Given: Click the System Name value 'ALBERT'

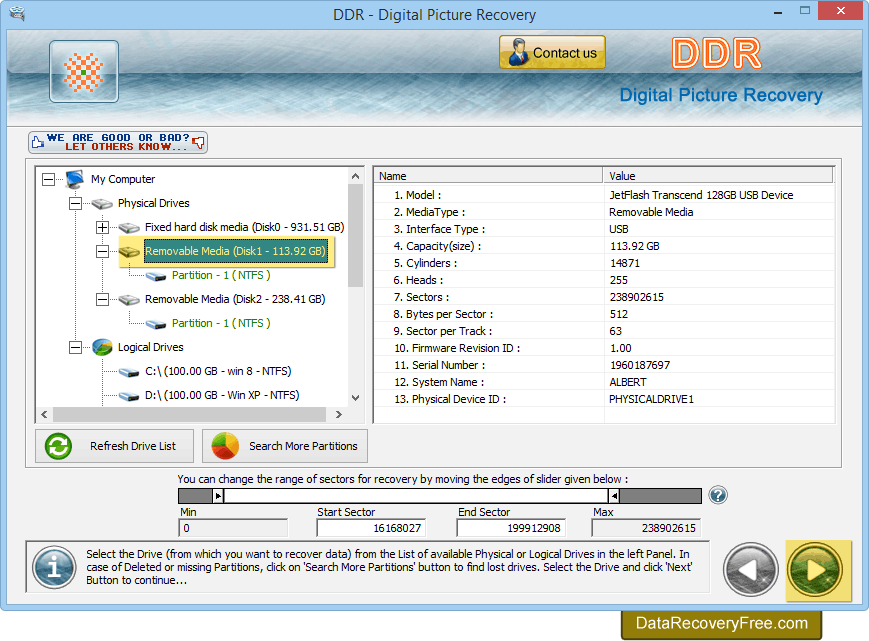Looking at the screenshot, I should [628, 382].
